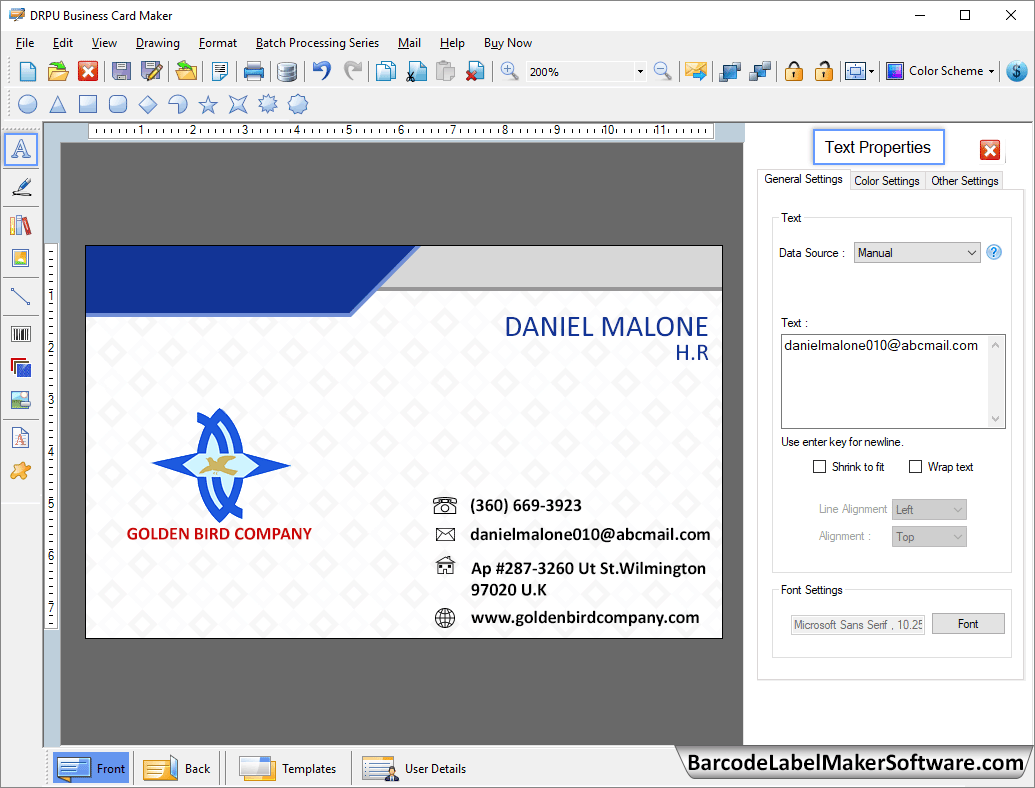
Task: Select the Text tool in left sidebar
Action: click(22, 150)
